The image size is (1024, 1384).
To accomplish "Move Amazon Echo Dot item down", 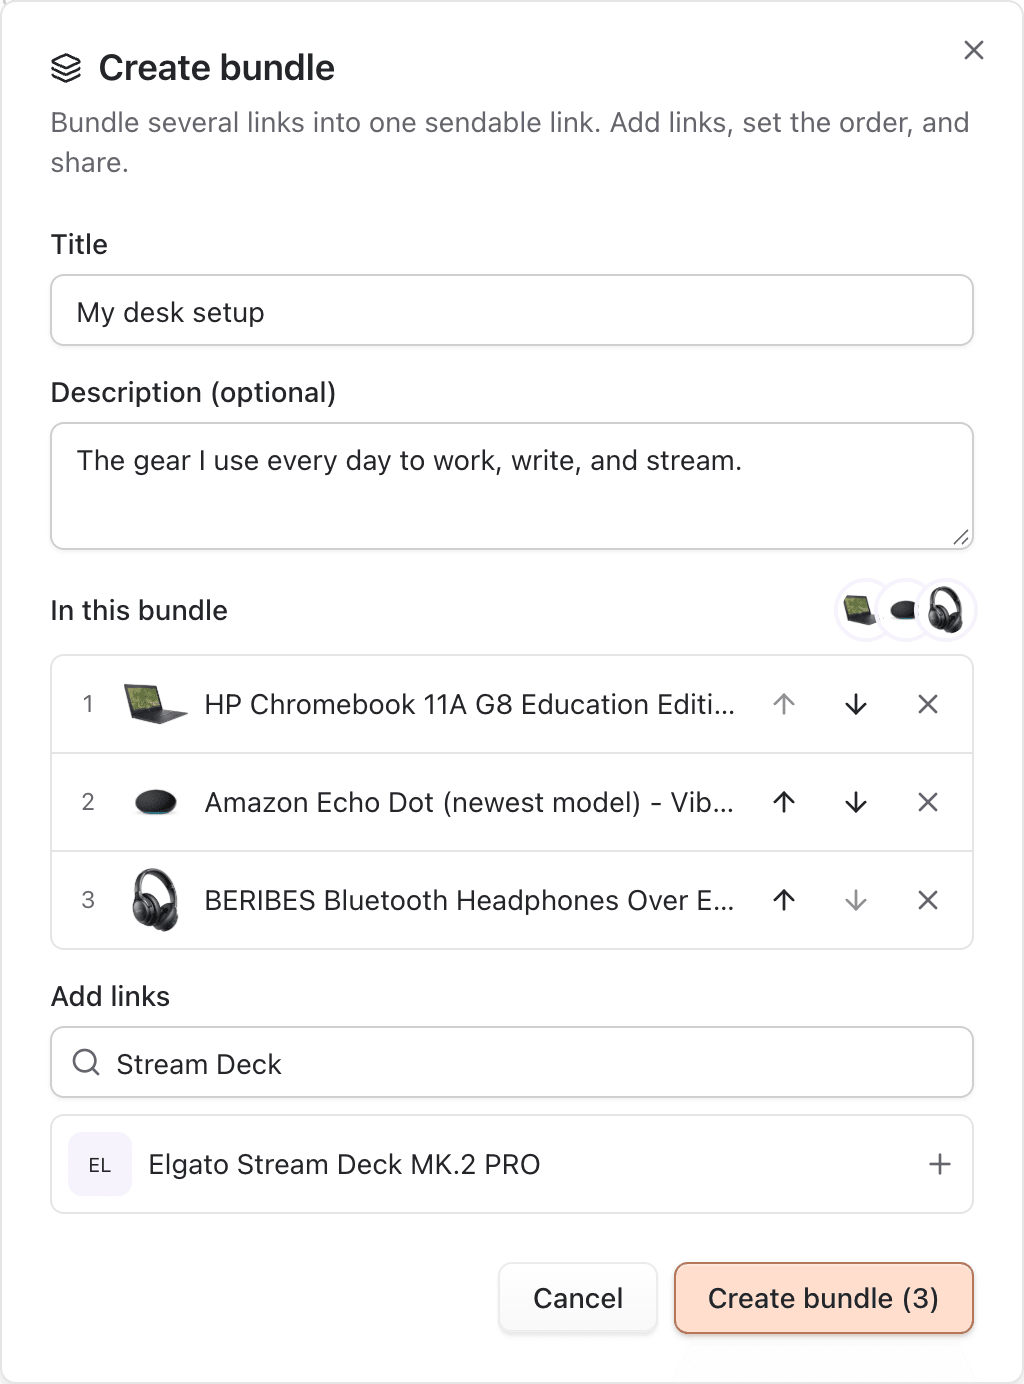I will click(856, 802).
